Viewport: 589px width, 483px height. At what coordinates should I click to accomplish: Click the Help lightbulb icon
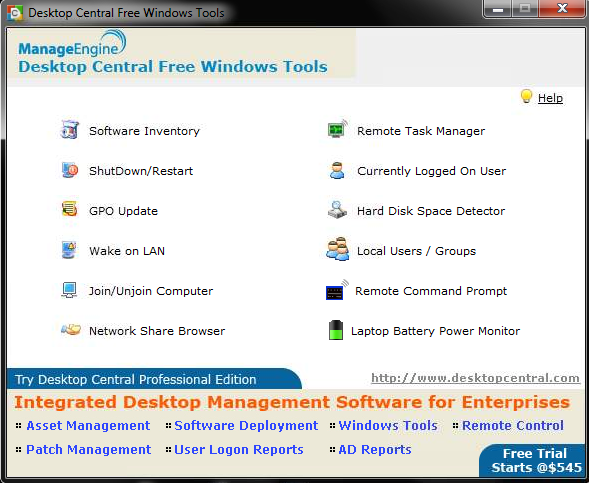526,97
